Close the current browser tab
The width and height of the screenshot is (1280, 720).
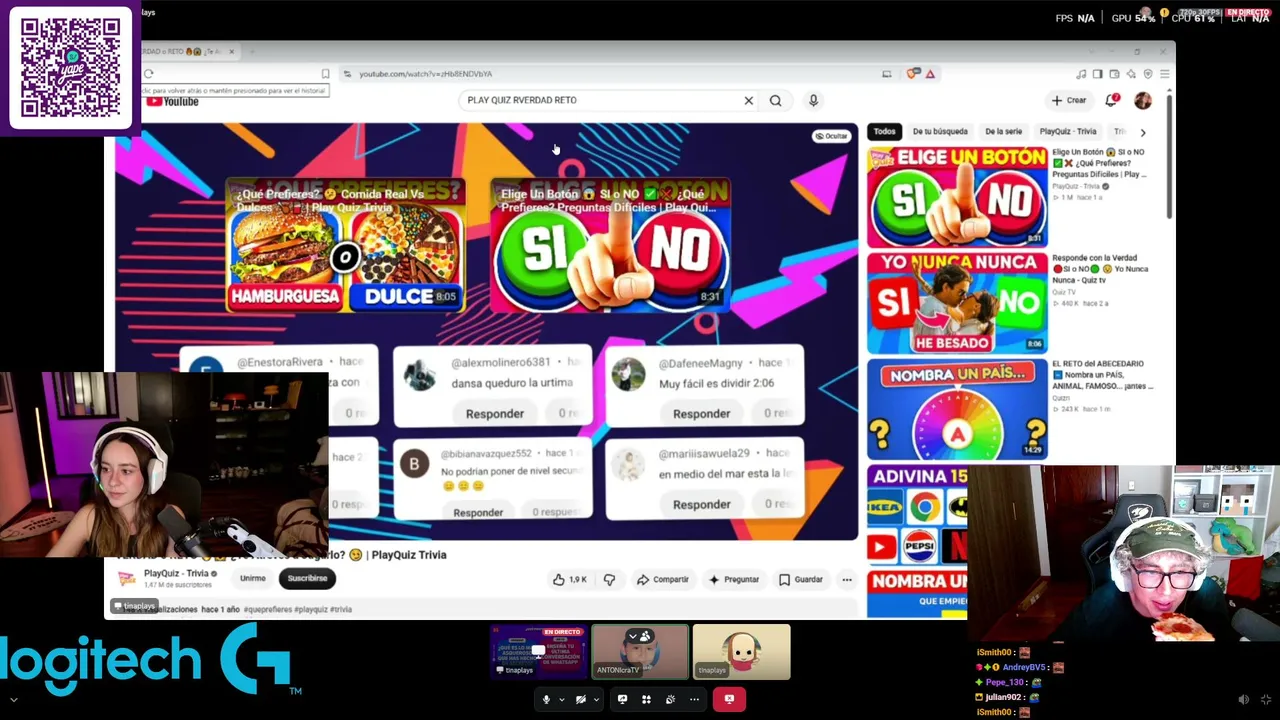[231, 51]
